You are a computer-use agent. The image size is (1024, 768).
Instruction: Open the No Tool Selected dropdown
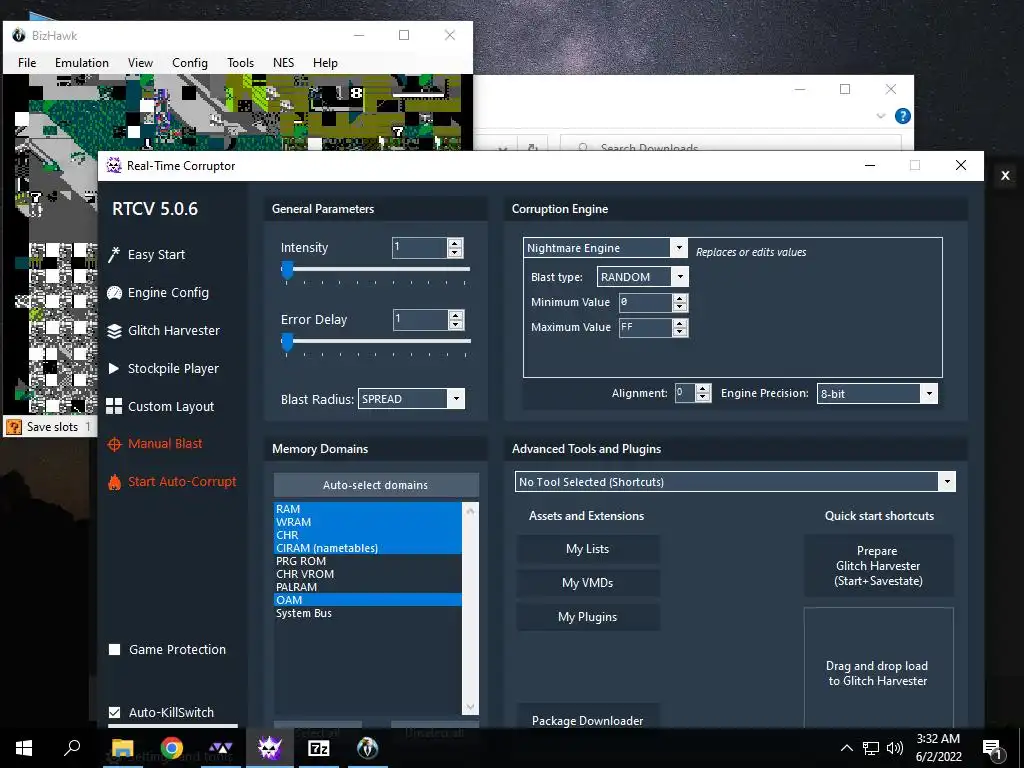(x=947, y=482)
